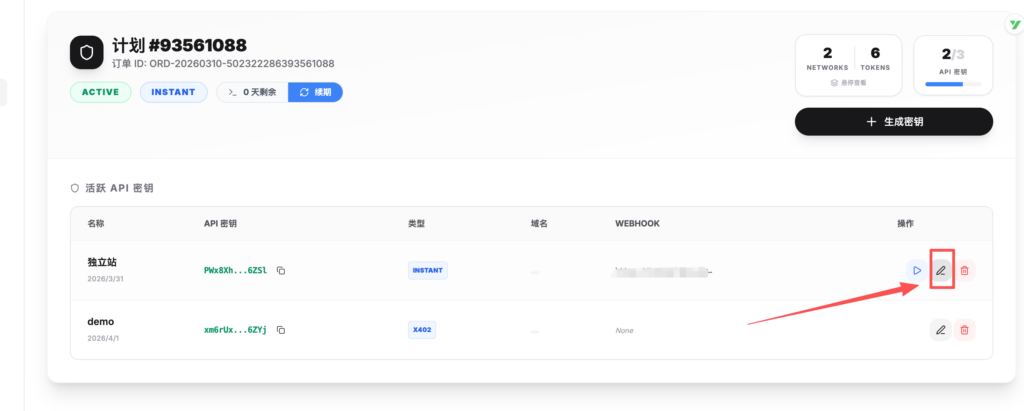Image resolution: width=1024 pixels, height=411 pixels.
Task: Click the 0 天剩余 days remaining label
Action: 252,92
